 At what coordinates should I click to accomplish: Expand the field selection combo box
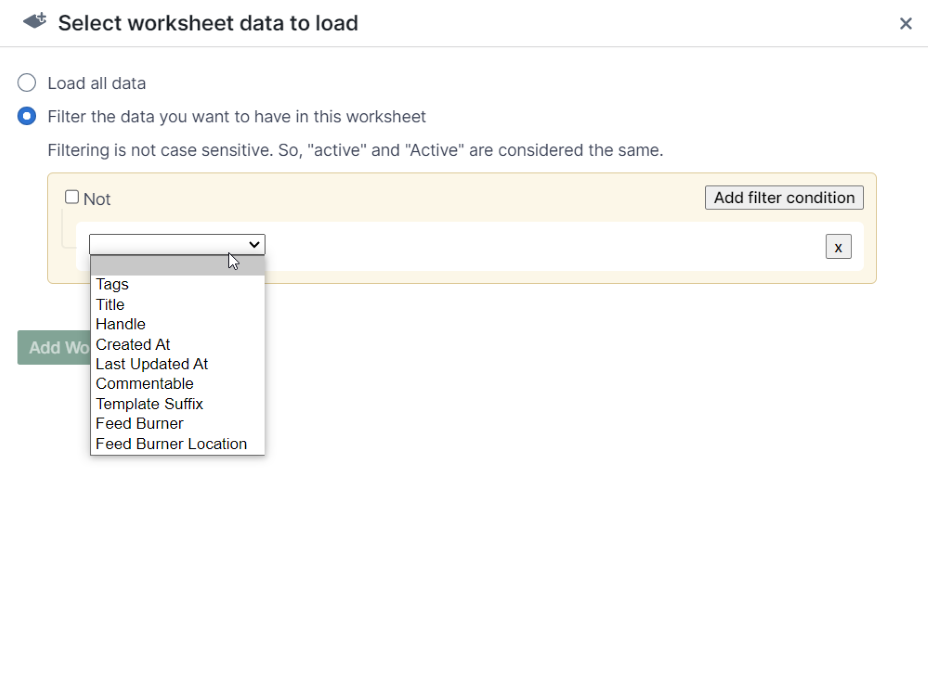tap(176, 244)
